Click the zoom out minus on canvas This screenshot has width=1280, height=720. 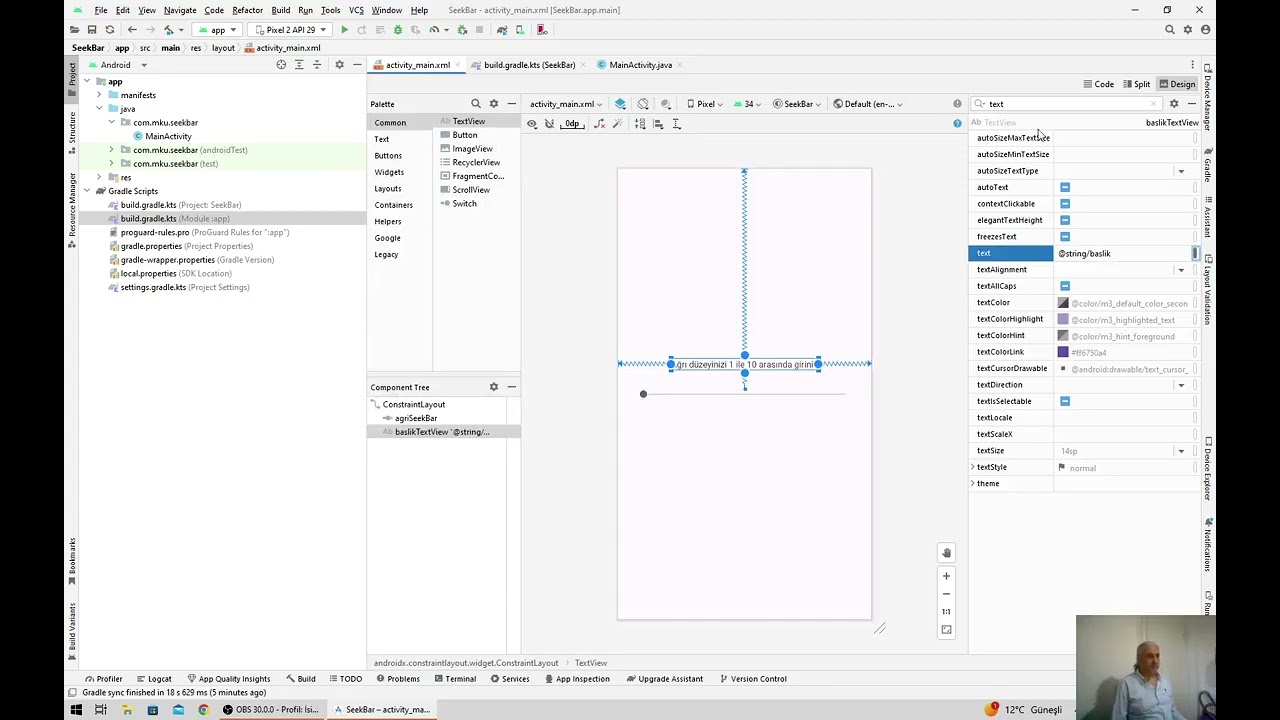(x=946, y=594)
